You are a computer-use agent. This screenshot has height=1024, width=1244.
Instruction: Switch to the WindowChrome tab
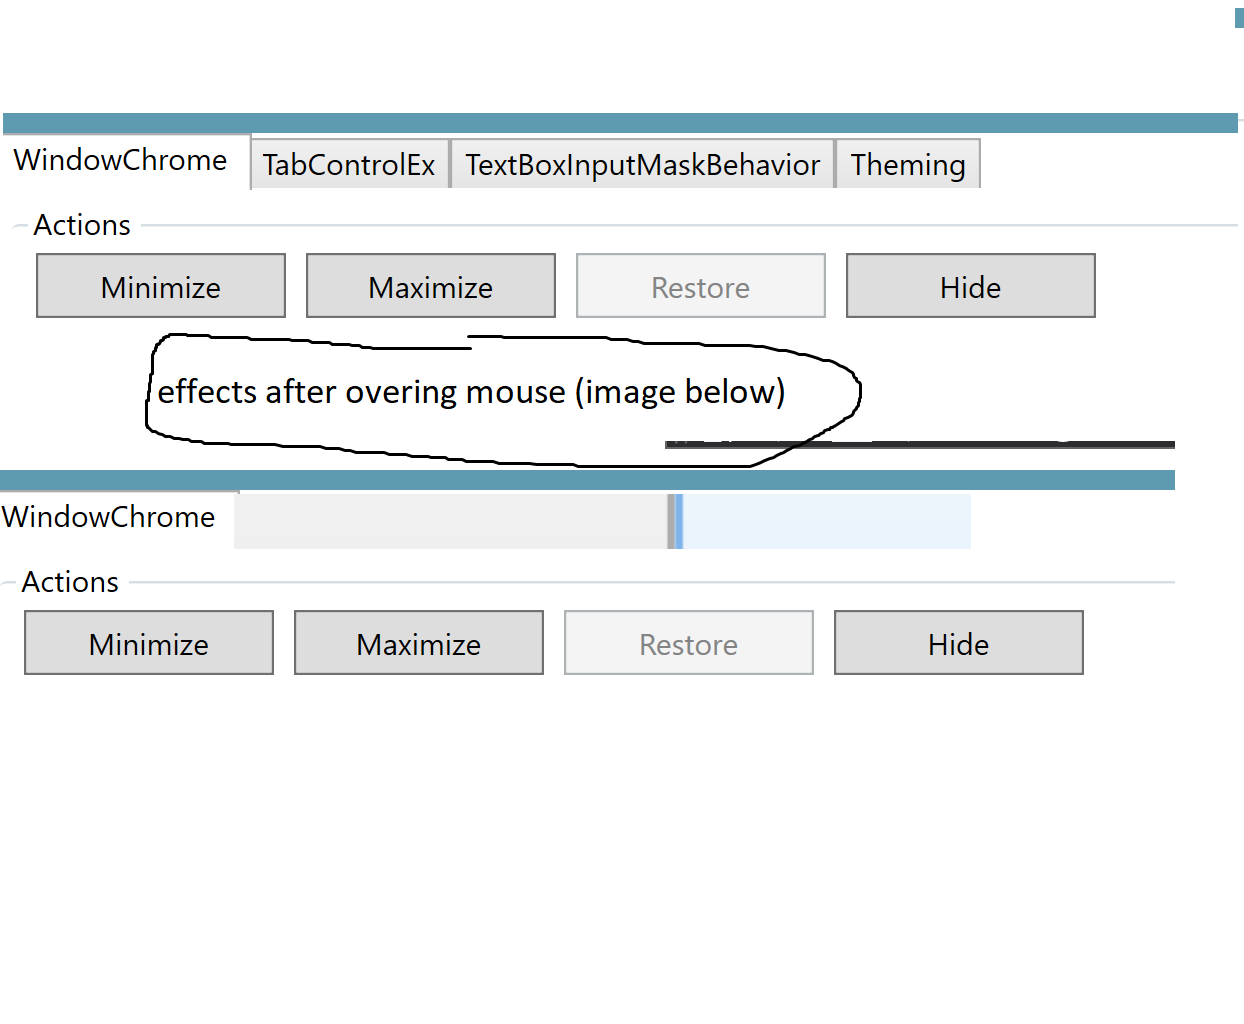pos(119,160)
